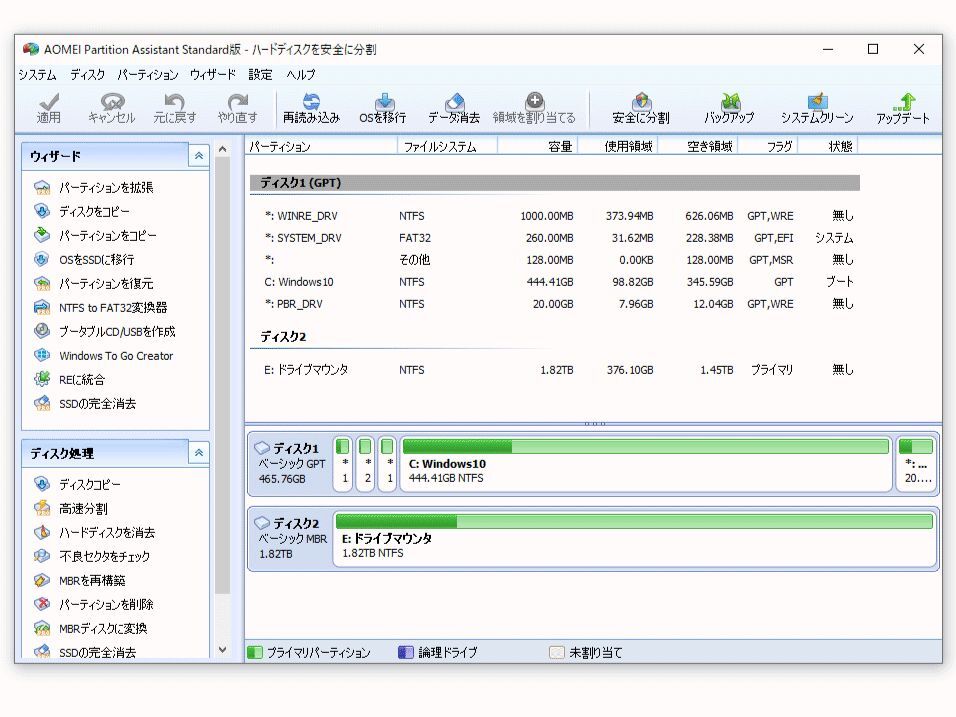This screenshot has height=717, width=956.
Task: Select the E: ドライブマウンタ list row
Action: click(555, 369)
